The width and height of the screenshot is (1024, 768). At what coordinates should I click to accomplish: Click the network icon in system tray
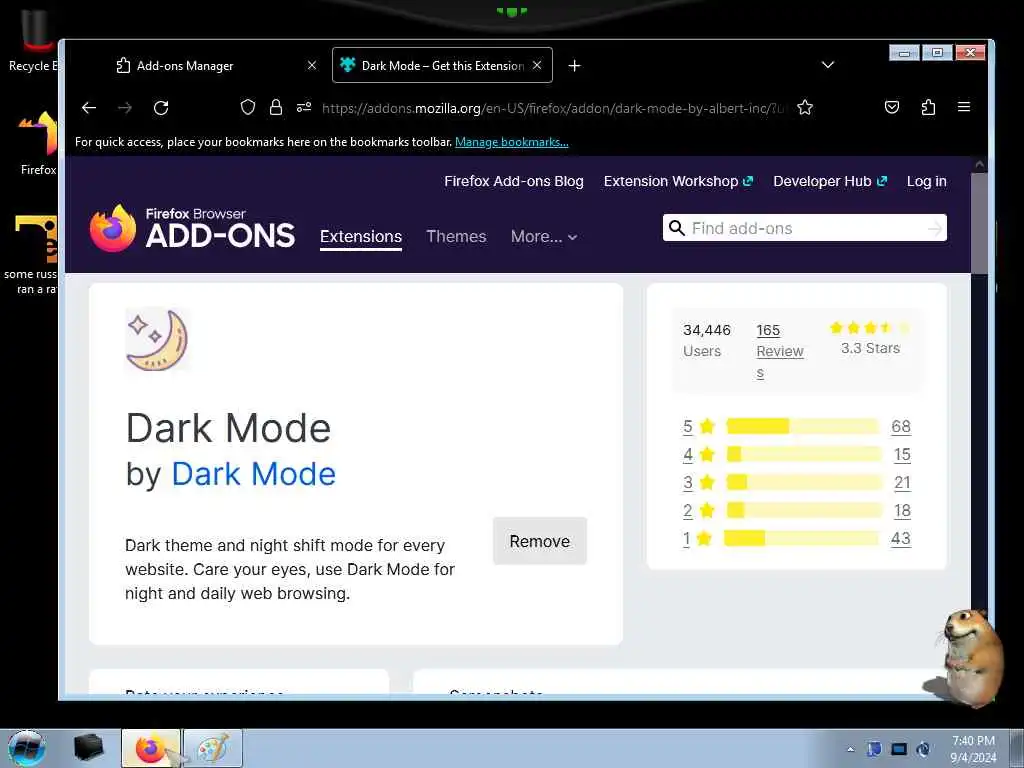coord(899,749)
